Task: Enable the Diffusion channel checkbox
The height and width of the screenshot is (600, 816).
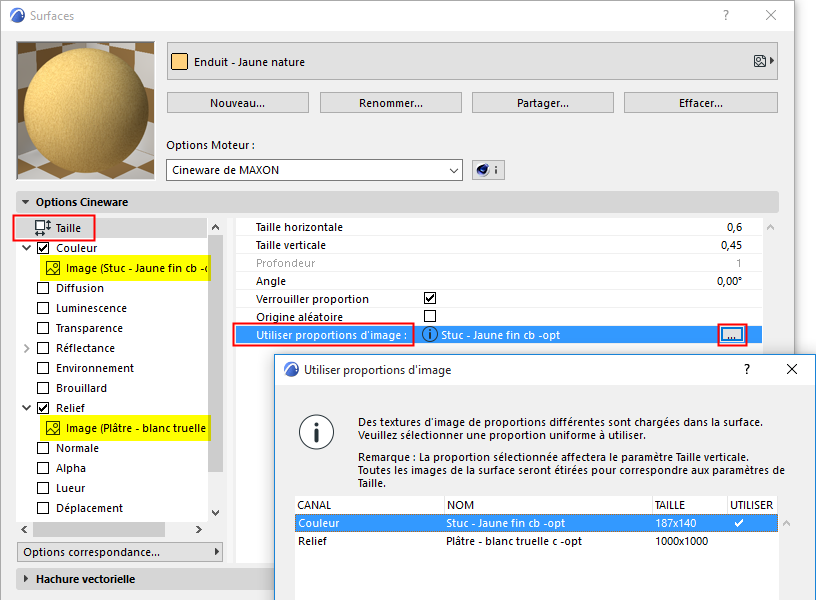Action: click(x=43, y=288)
